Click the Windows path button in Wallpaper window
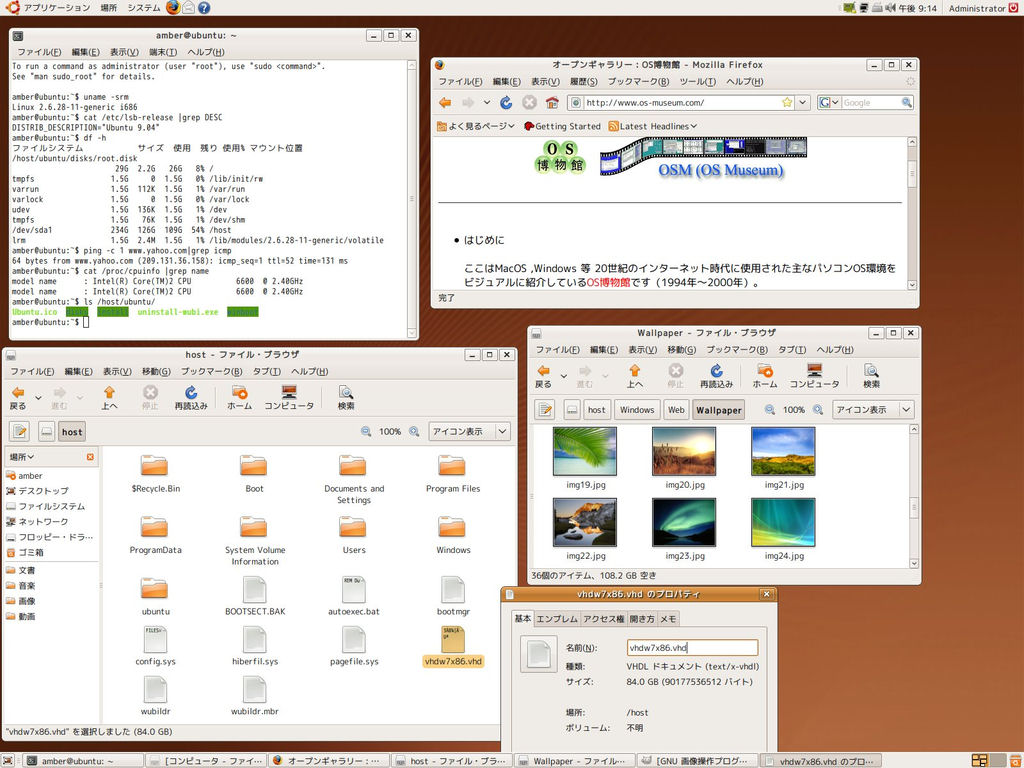The width and height of the screenshot is (1024, 768). pos(637,409)
